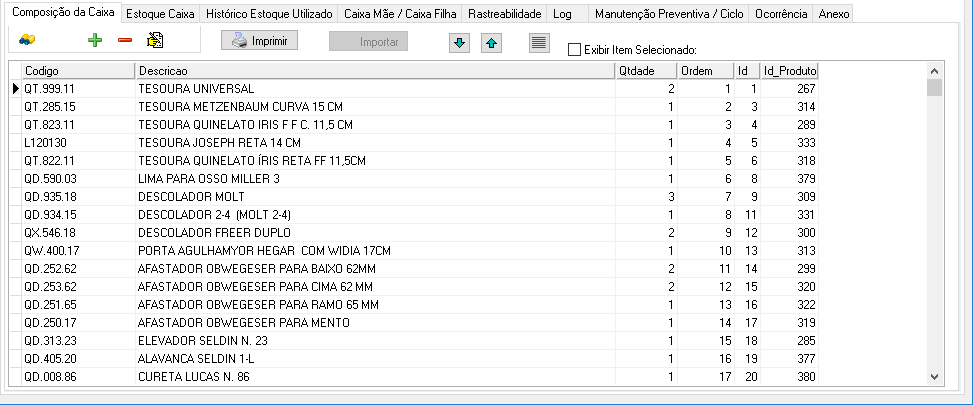Click the green plus add item icon
Screen dimensions: 973x405
(x=95, y=41)
